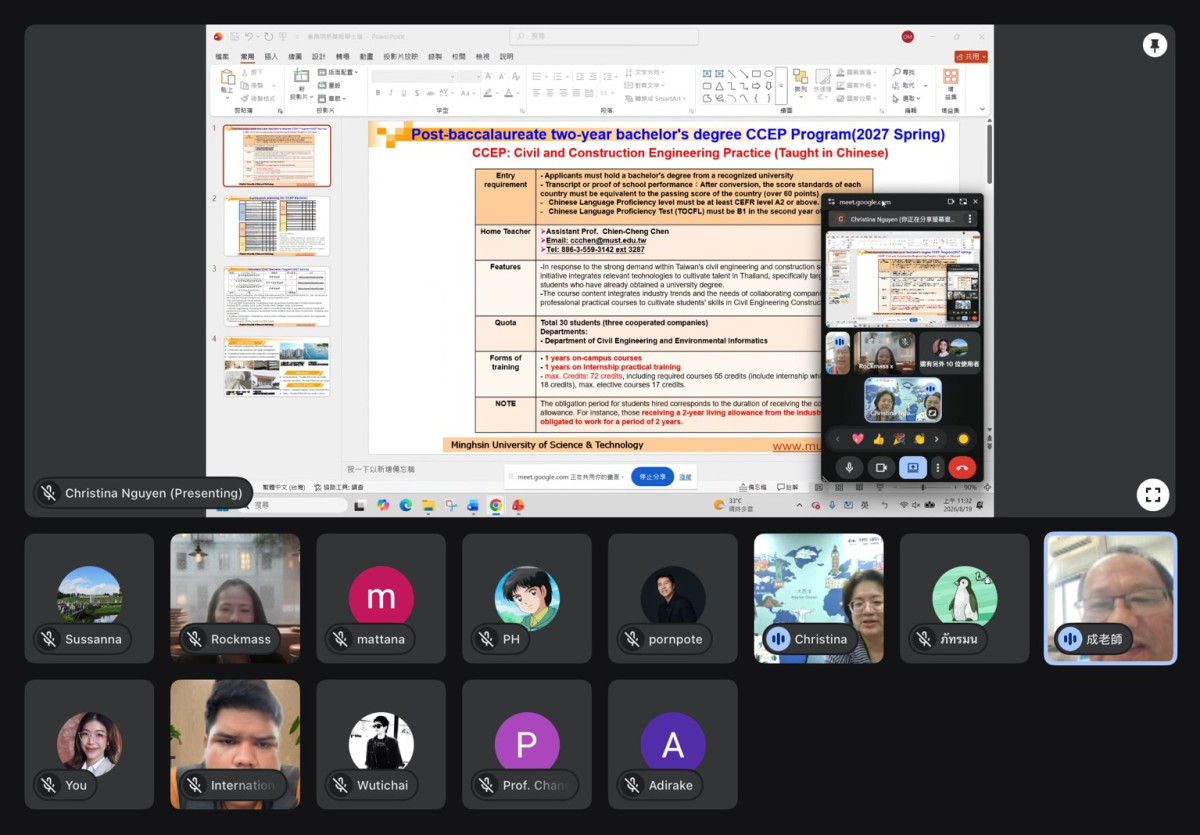Open the 圖案效果 shape effects dropdown
Image resolution: width=1200 pixels, height=835 pixels.
[858, 98]
